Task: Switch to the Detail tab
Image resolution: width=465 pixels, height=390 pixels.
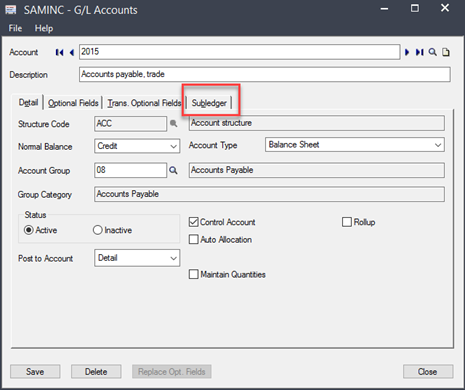Action: tap(28, 103)
